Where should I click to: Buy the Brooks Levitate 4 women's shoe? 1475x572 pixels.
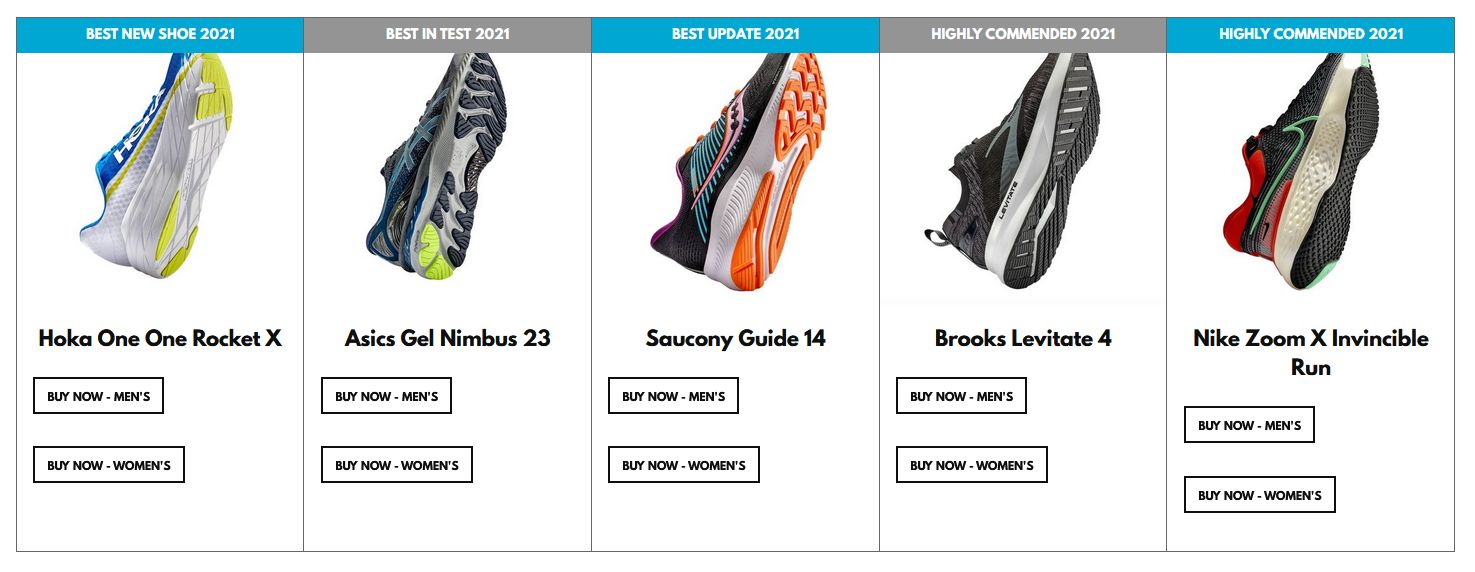click(x=972, y=465)
